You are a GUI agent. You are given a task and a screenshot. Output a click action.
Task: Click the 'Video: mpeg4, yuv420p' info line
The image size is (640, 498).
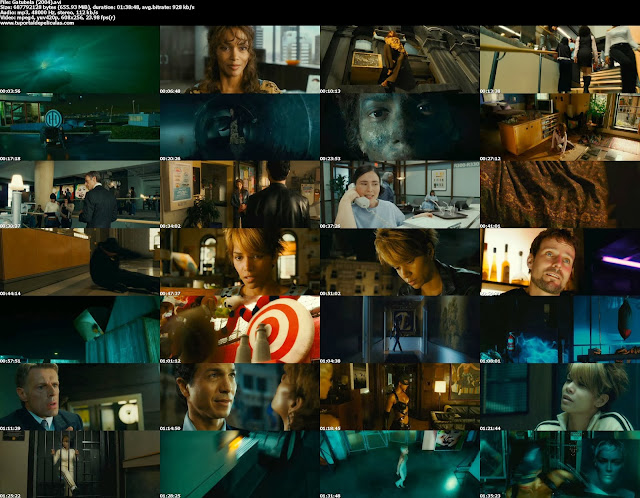pos(58,18)
